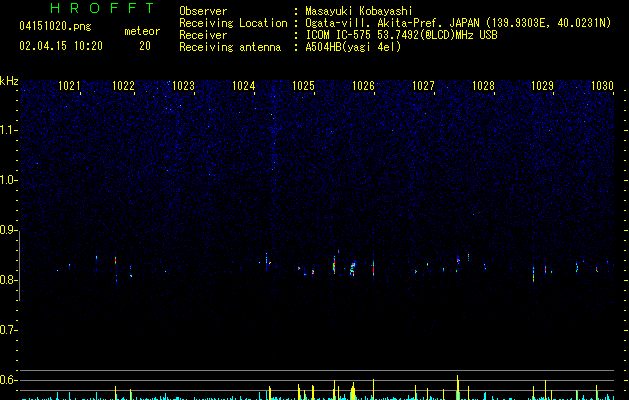The image size is (629, 400).
Task: Click the 0.6 frequency axis label
Action: pos(9,380)
